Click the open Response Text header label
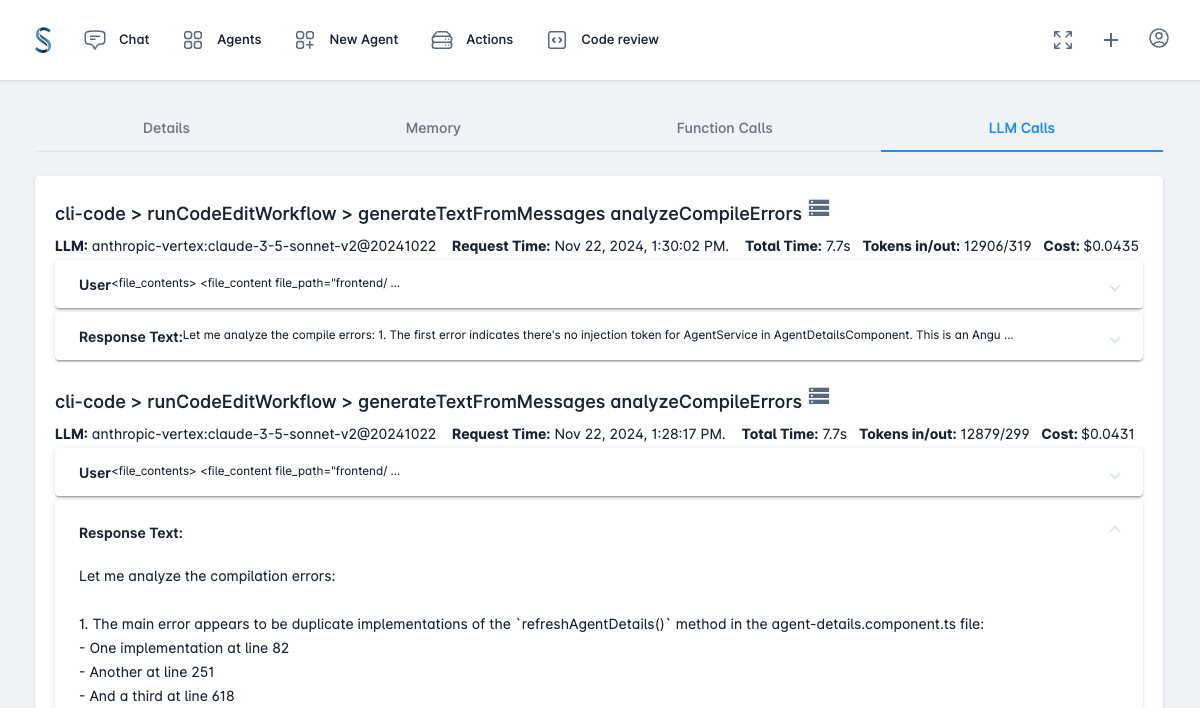 coord(131,533)
